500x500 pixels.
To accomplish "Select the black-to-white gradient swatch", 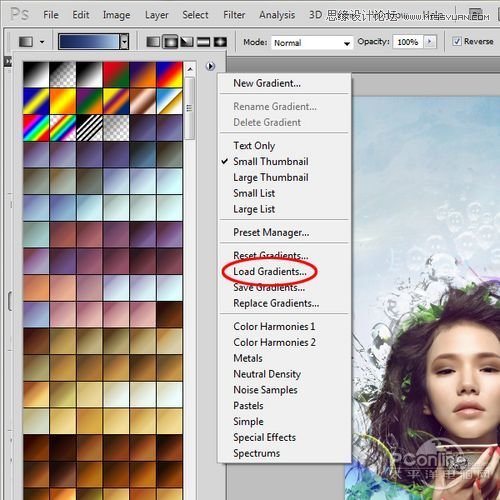I will tap(36, 74).
